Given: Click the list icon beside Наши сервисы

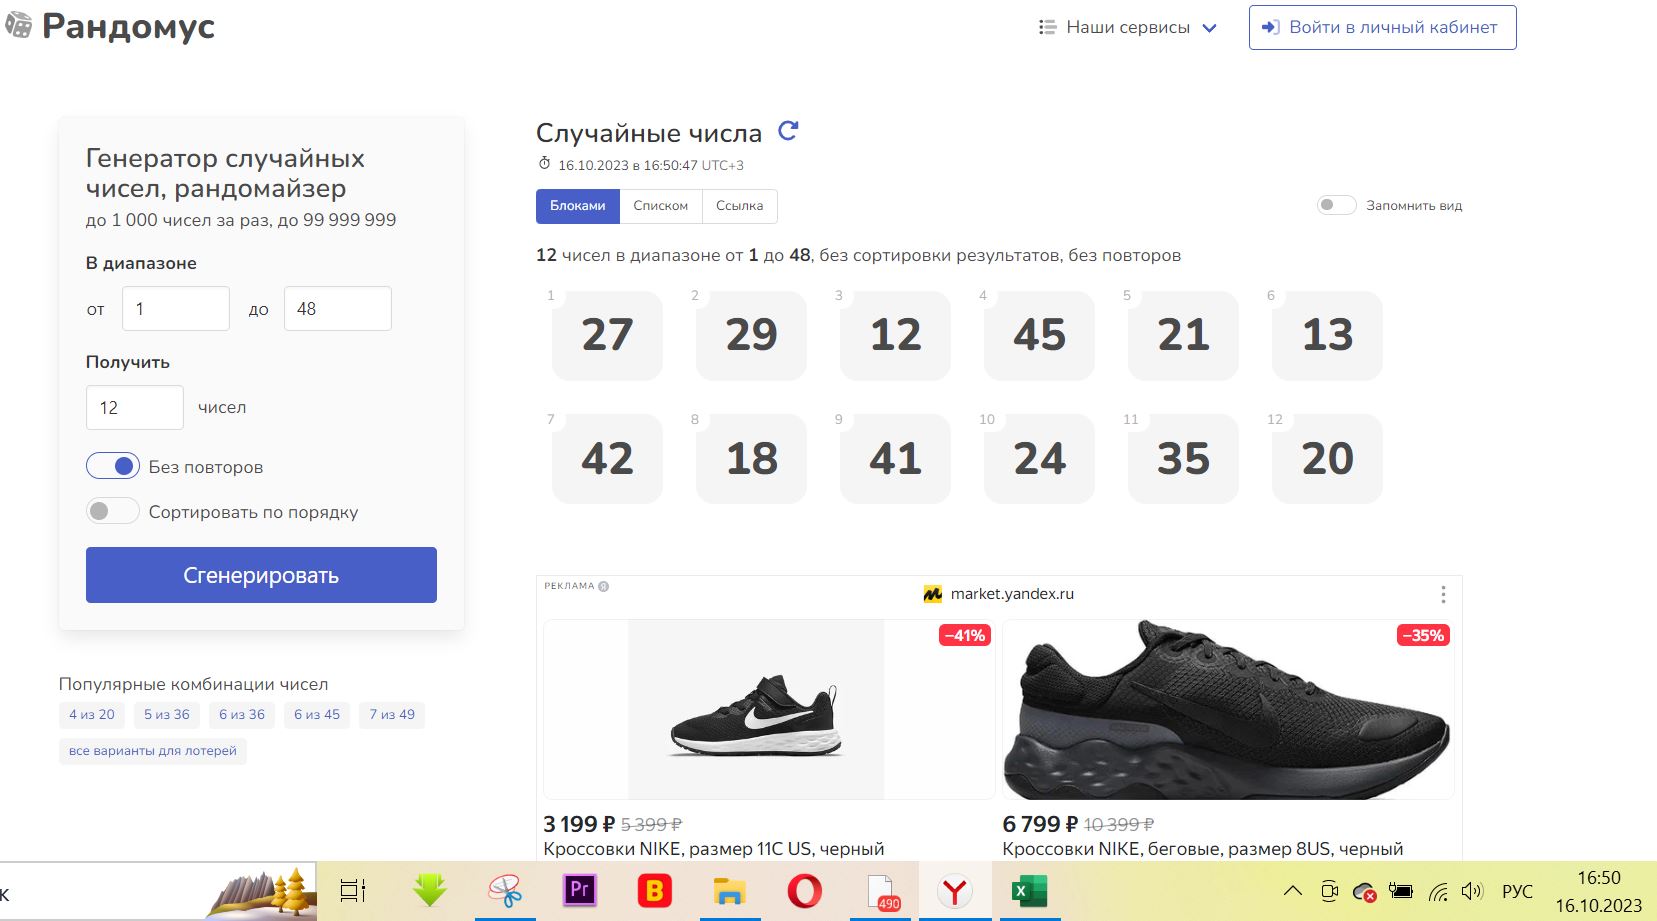Looking at the screenshot, I should point(1047,27).
